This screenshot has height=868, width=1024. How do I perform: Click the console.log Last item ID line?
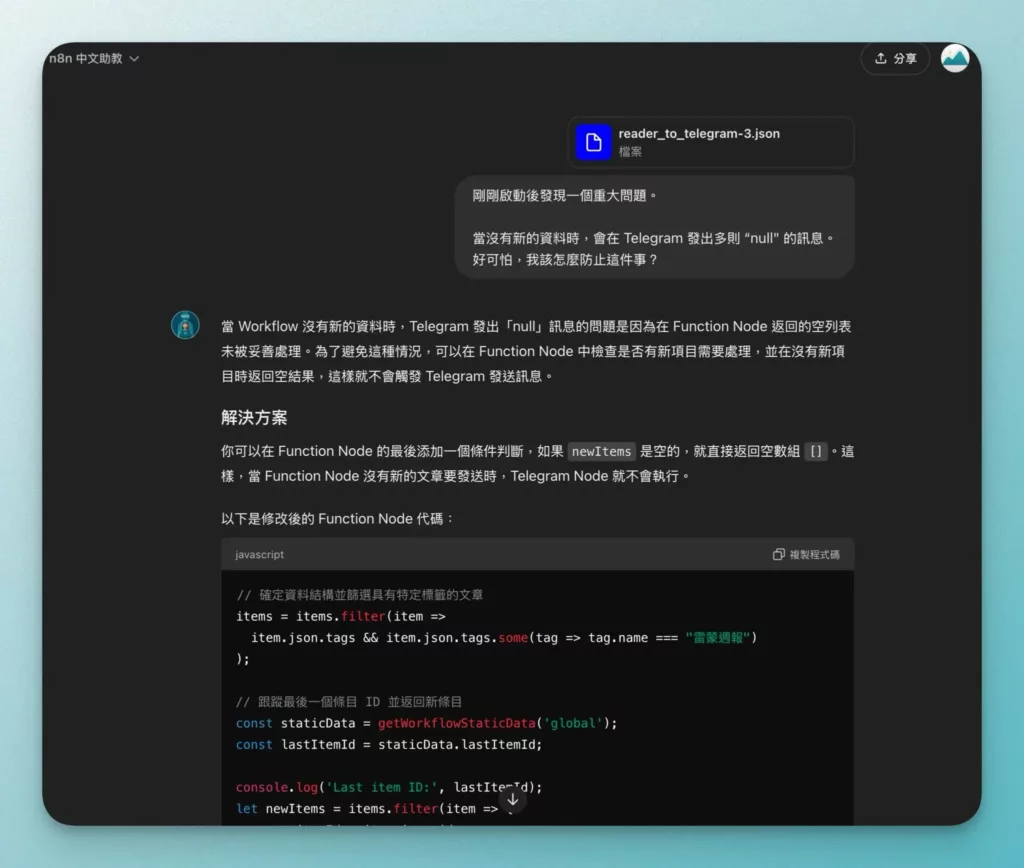click(x=389, y=787)
